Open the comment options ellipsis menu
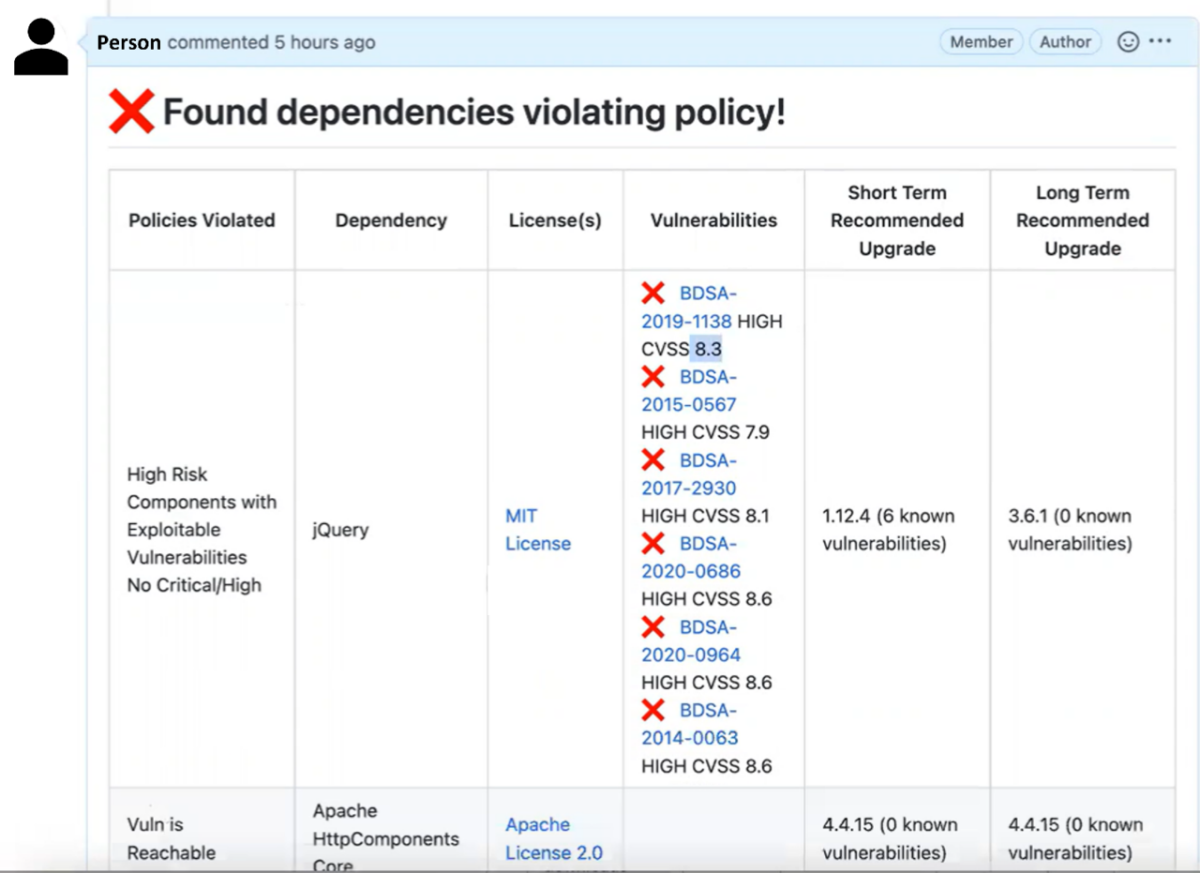This screenshot has height=873, width=1200. 1160,41
